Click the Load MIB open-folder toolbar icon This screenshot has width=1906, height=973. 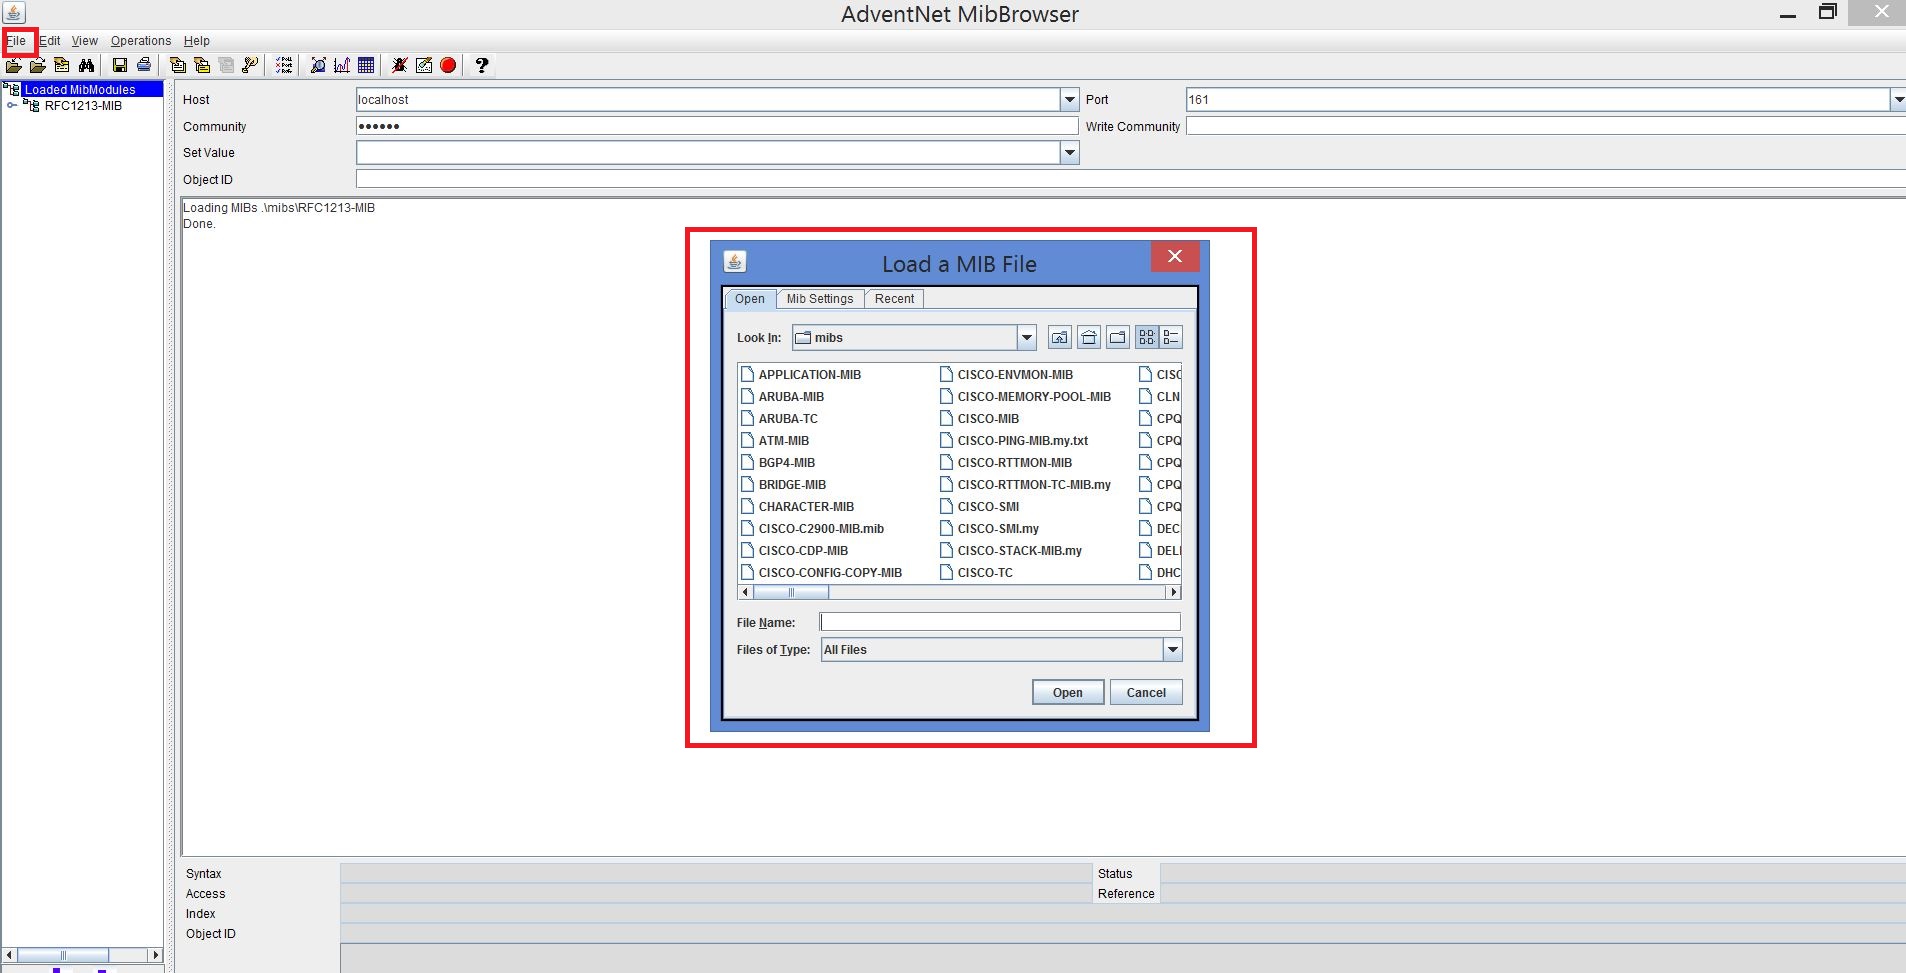[x=14, y=66]
